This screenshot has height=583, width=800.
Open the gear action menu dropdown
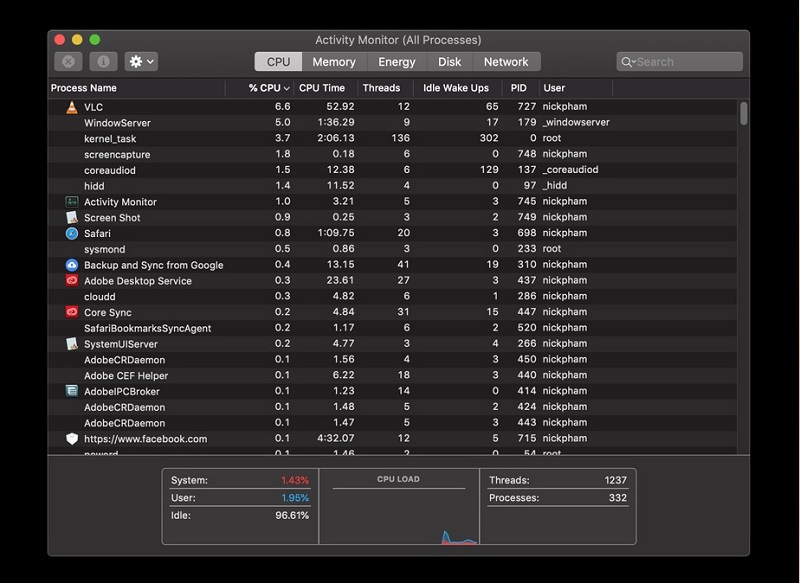pos(141,62)
